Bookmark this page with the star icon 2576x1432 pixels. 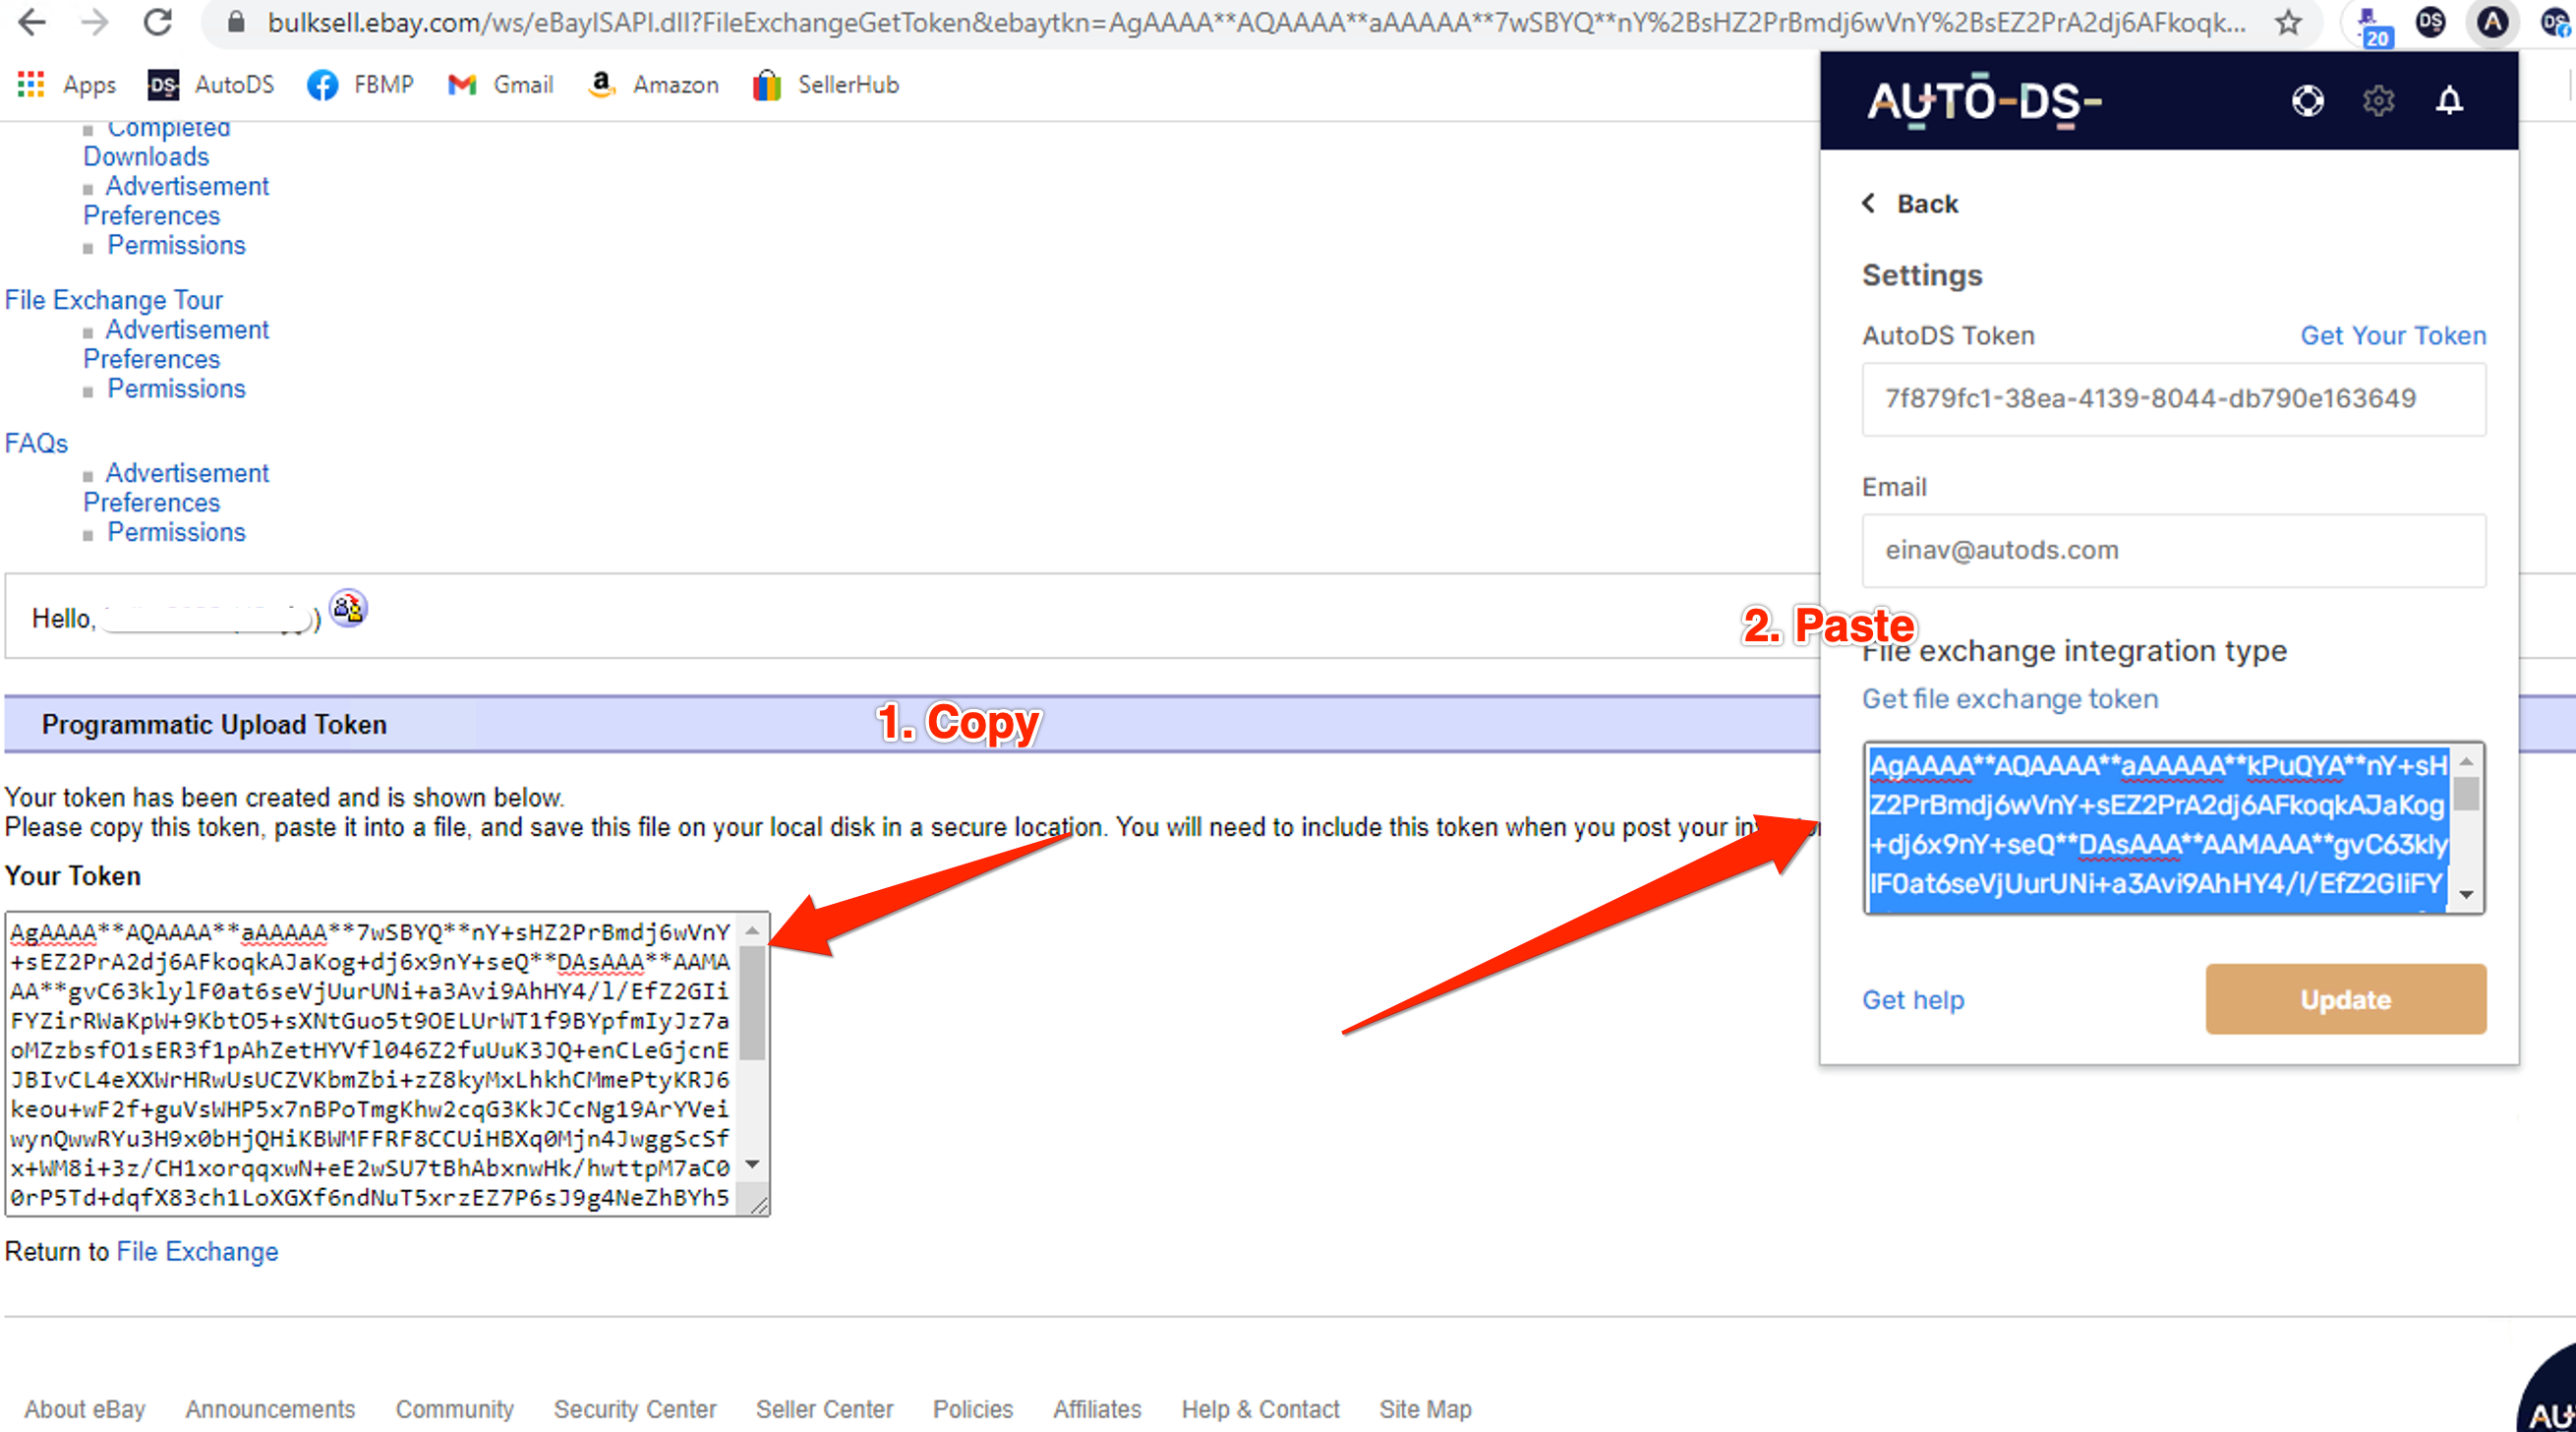tap(2288, 22)
